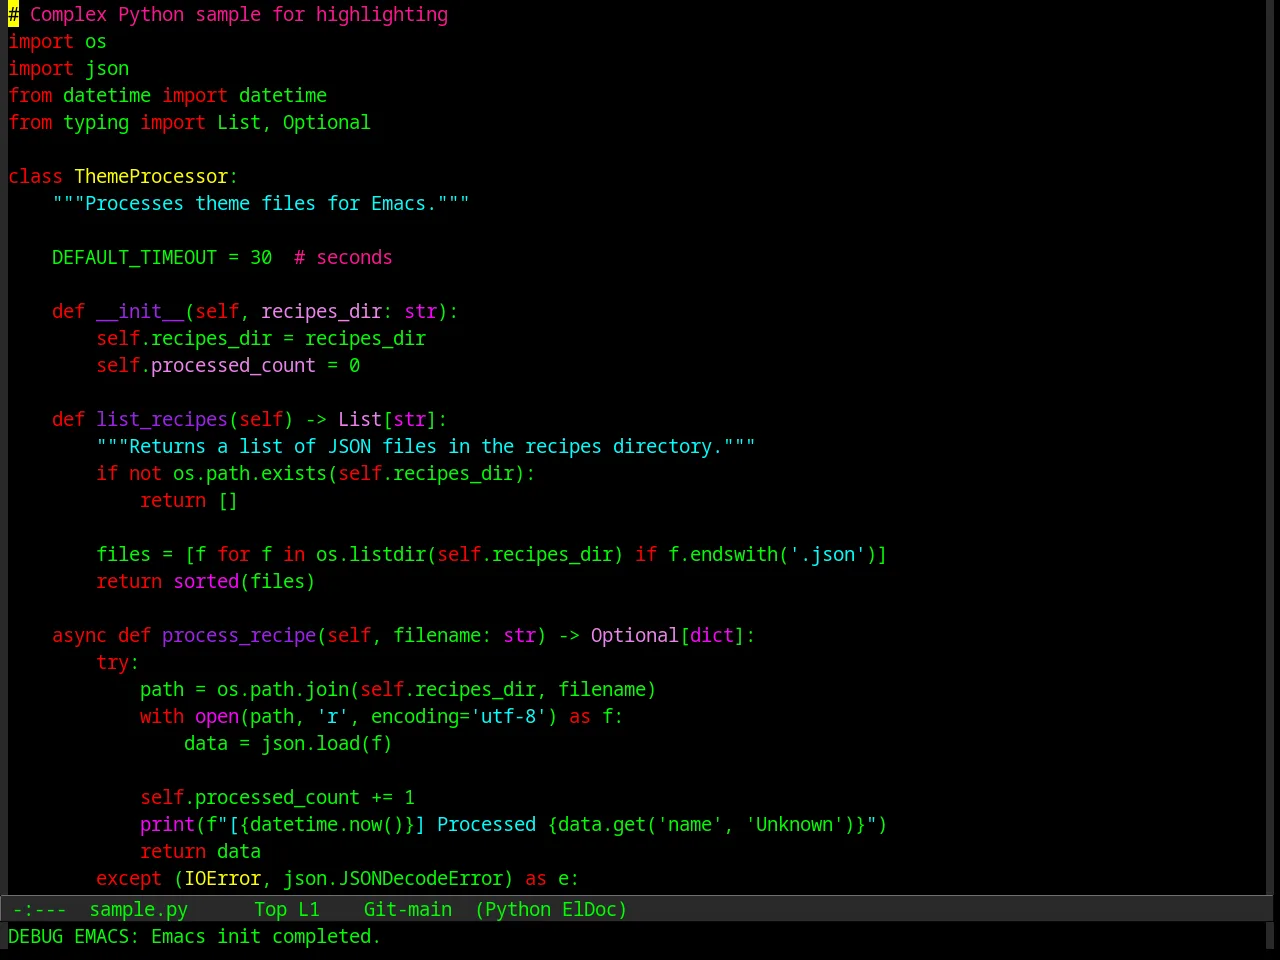Viewport: 1280px width, 960px height.
Task: Click the 'sorted' builtin call
Action: [x=206, y=581]
